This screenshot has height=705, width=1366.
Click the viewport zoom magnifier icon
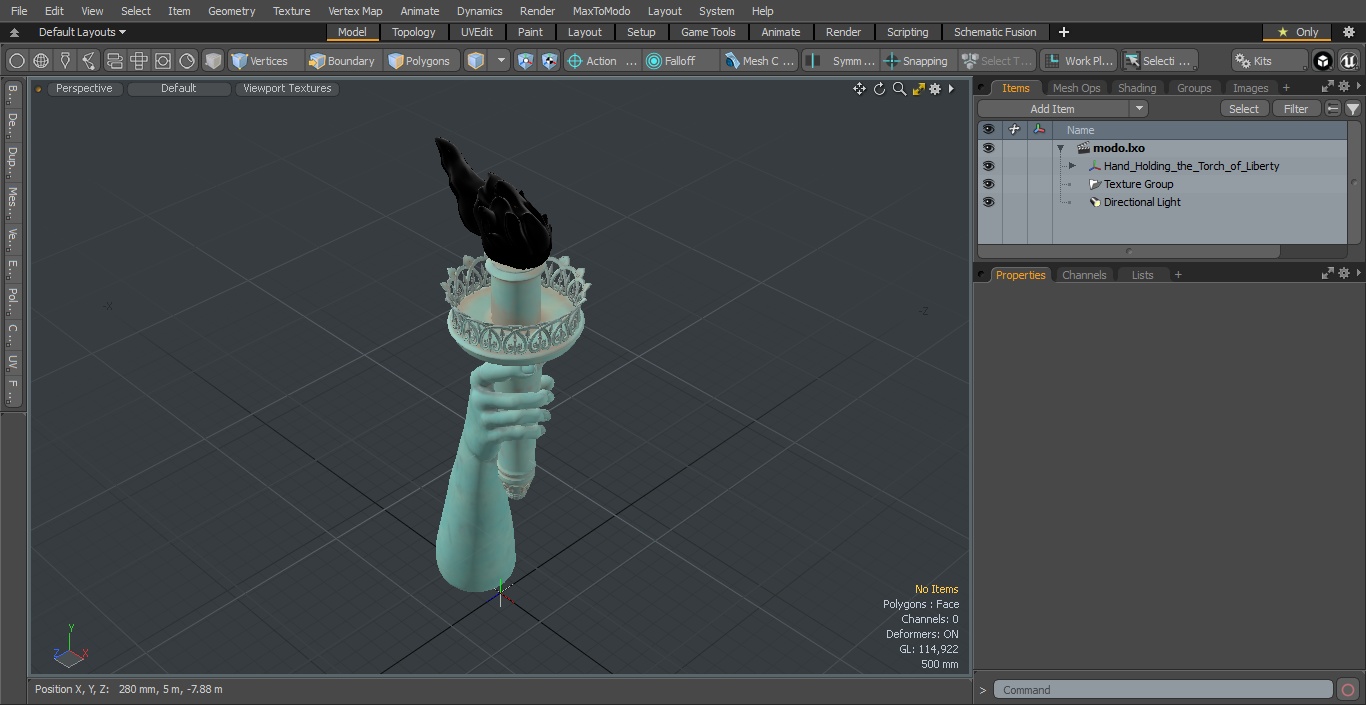tap(899, 89)
